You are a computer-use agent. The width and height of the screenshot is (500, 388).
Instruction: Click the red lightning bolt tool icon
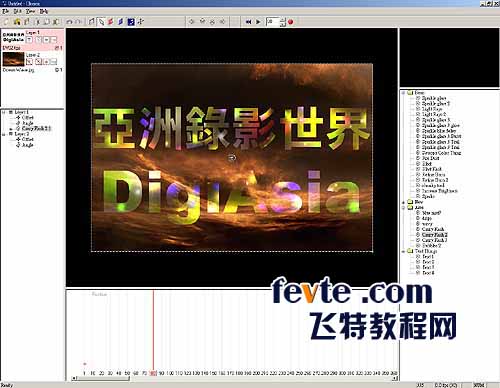pos(111,22)
